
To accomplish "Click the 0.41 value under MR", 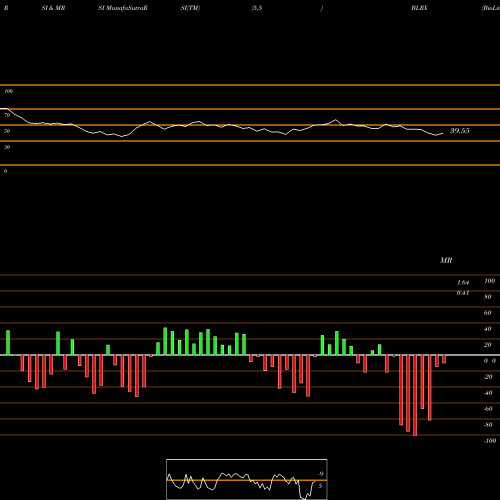I will (463, 293).
